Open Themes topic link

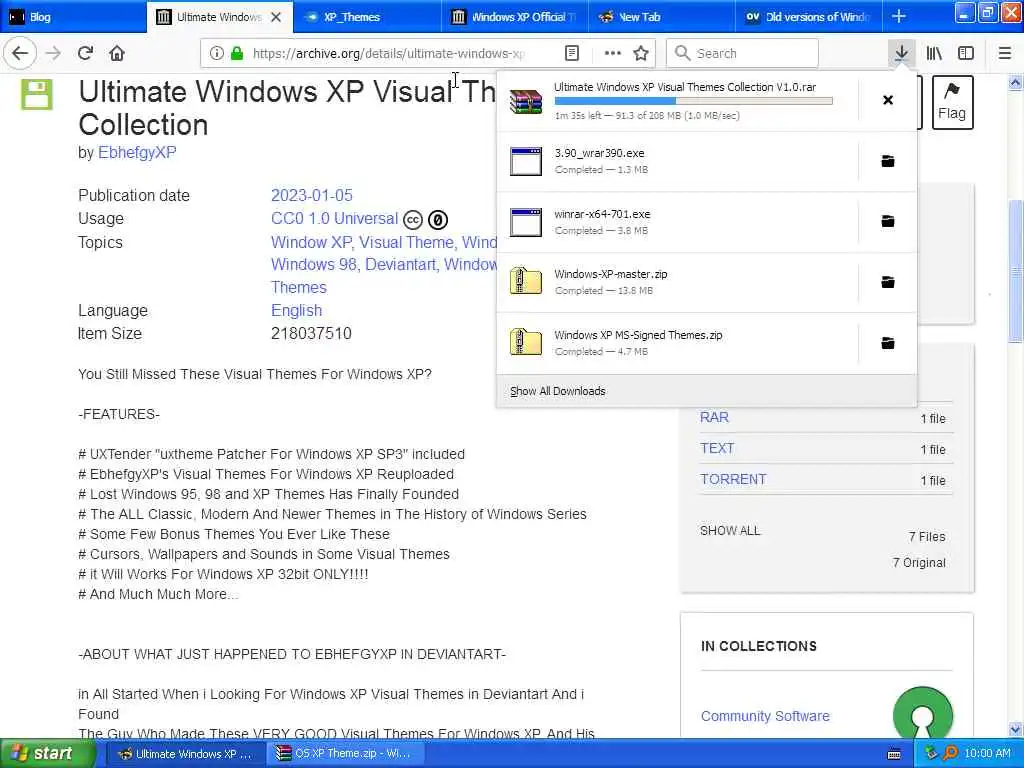(x=298, y=287)
